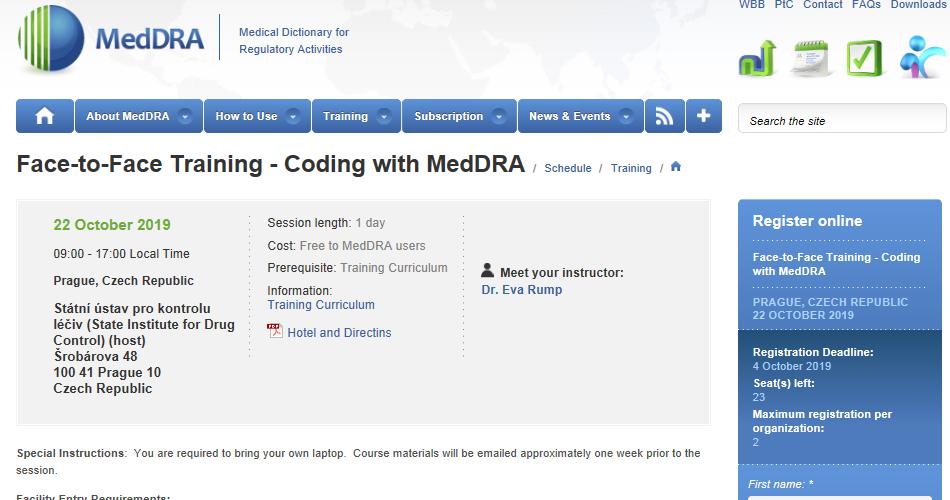The width and height of the screenshot is (950, 500).
Task: View instructor Dr. Eva Rump profile
Action: click(x=522, y=290)
